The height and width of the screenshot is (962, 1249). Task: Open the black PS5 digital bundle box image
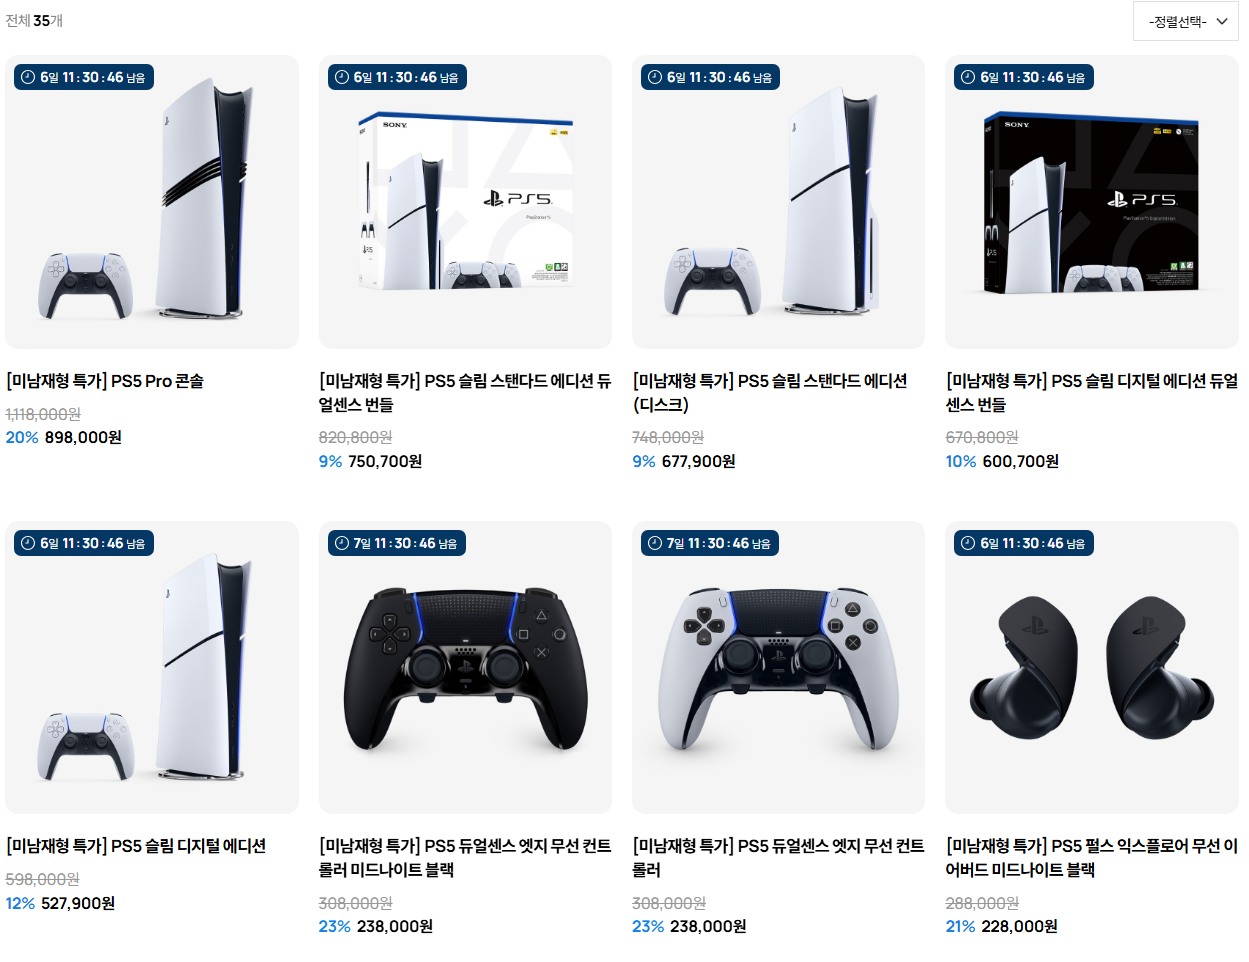tap(1092, 202)
